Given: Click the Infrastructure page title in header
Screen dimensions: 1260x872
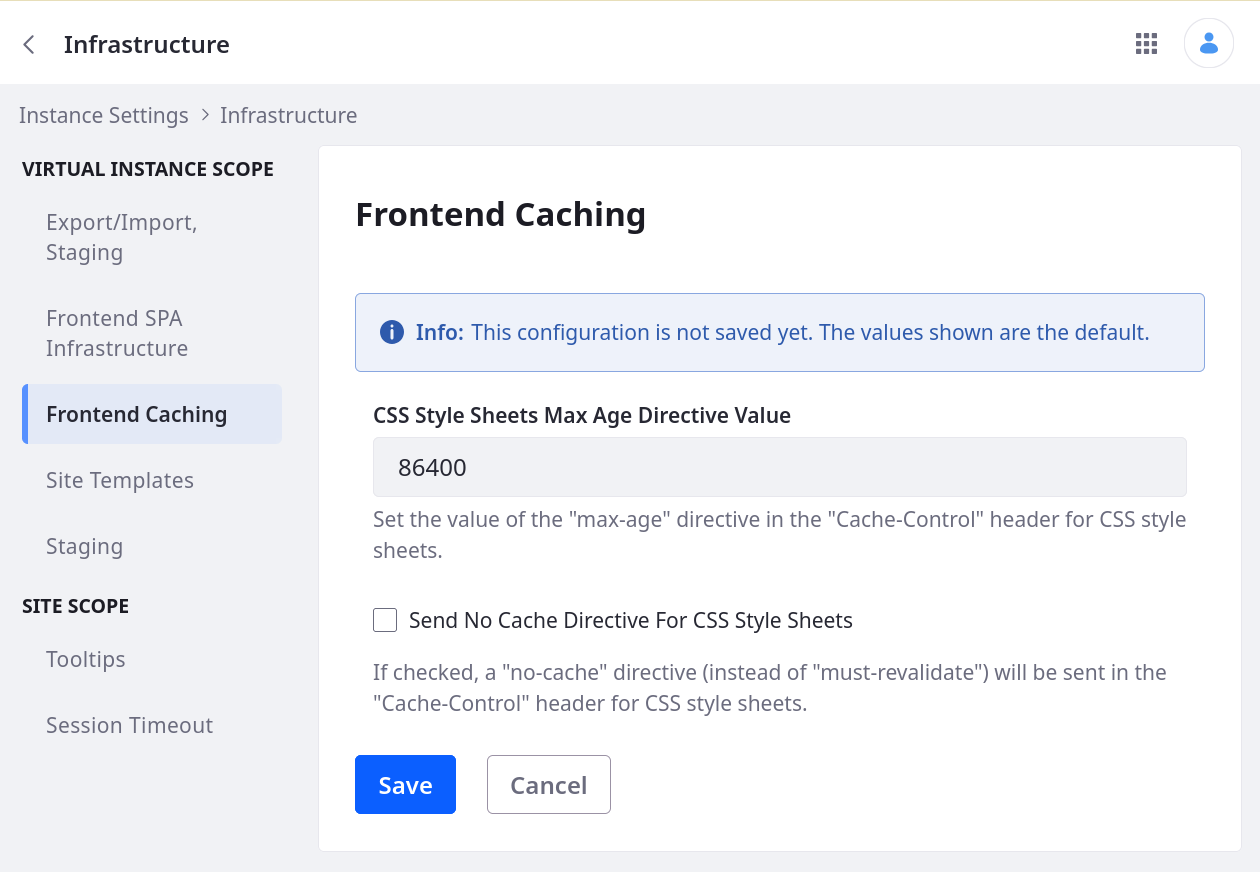Looking at the screenshot, I should coord(147,44).
